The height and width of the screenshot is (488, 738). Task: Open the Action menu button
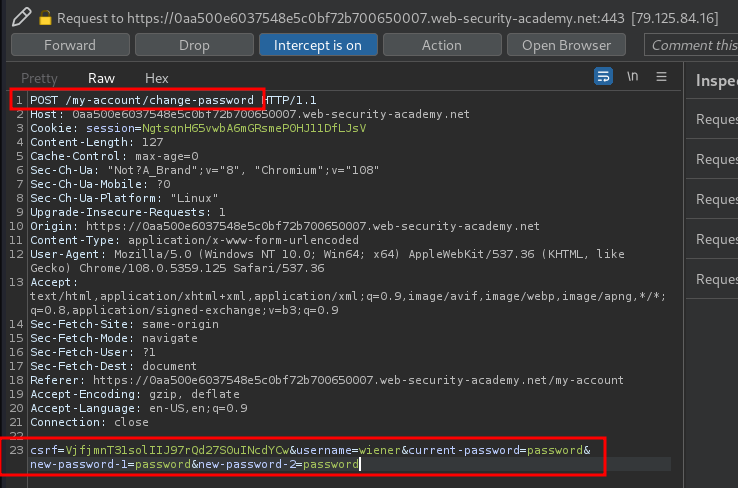pos(442,45)
